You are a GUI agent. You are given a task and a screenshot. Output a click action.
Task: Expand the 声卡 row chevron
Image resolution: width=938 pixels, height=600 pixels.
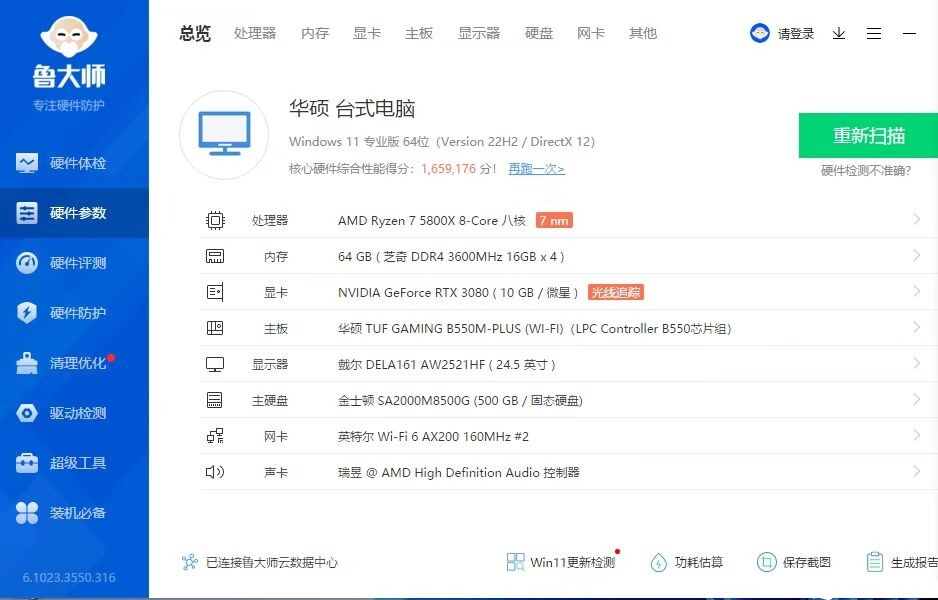pos(916,471)
